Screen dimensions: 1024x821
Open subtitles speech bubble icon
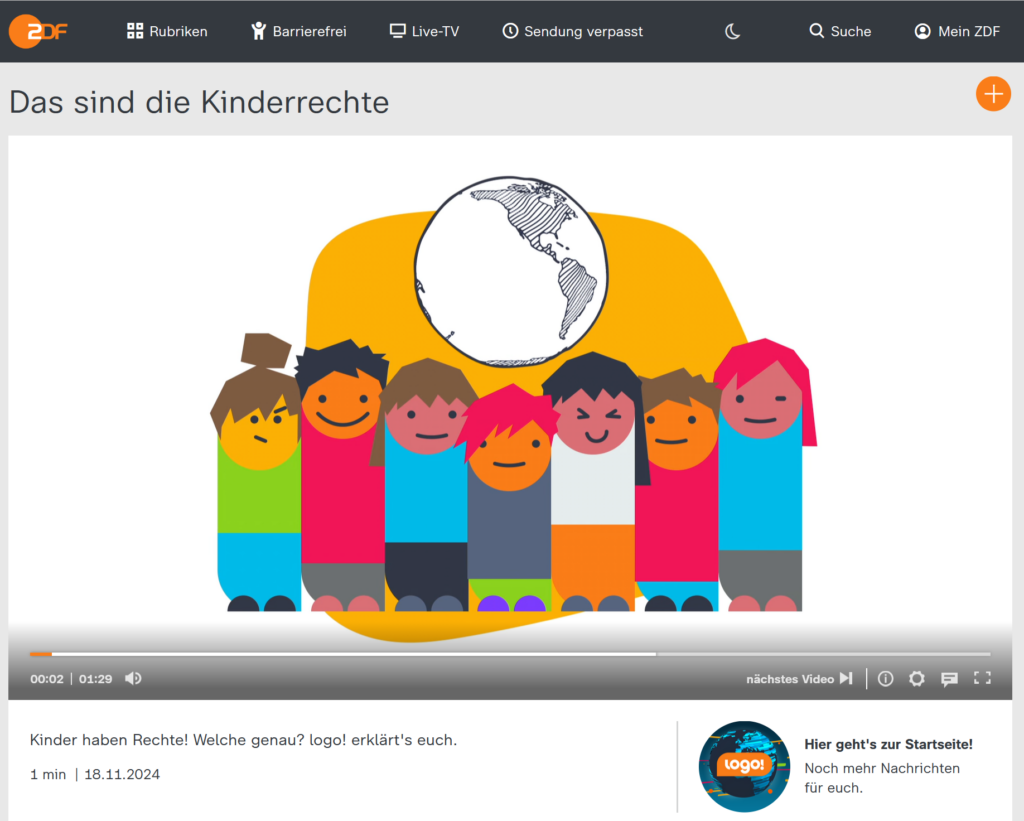click(x=949, y=678)
